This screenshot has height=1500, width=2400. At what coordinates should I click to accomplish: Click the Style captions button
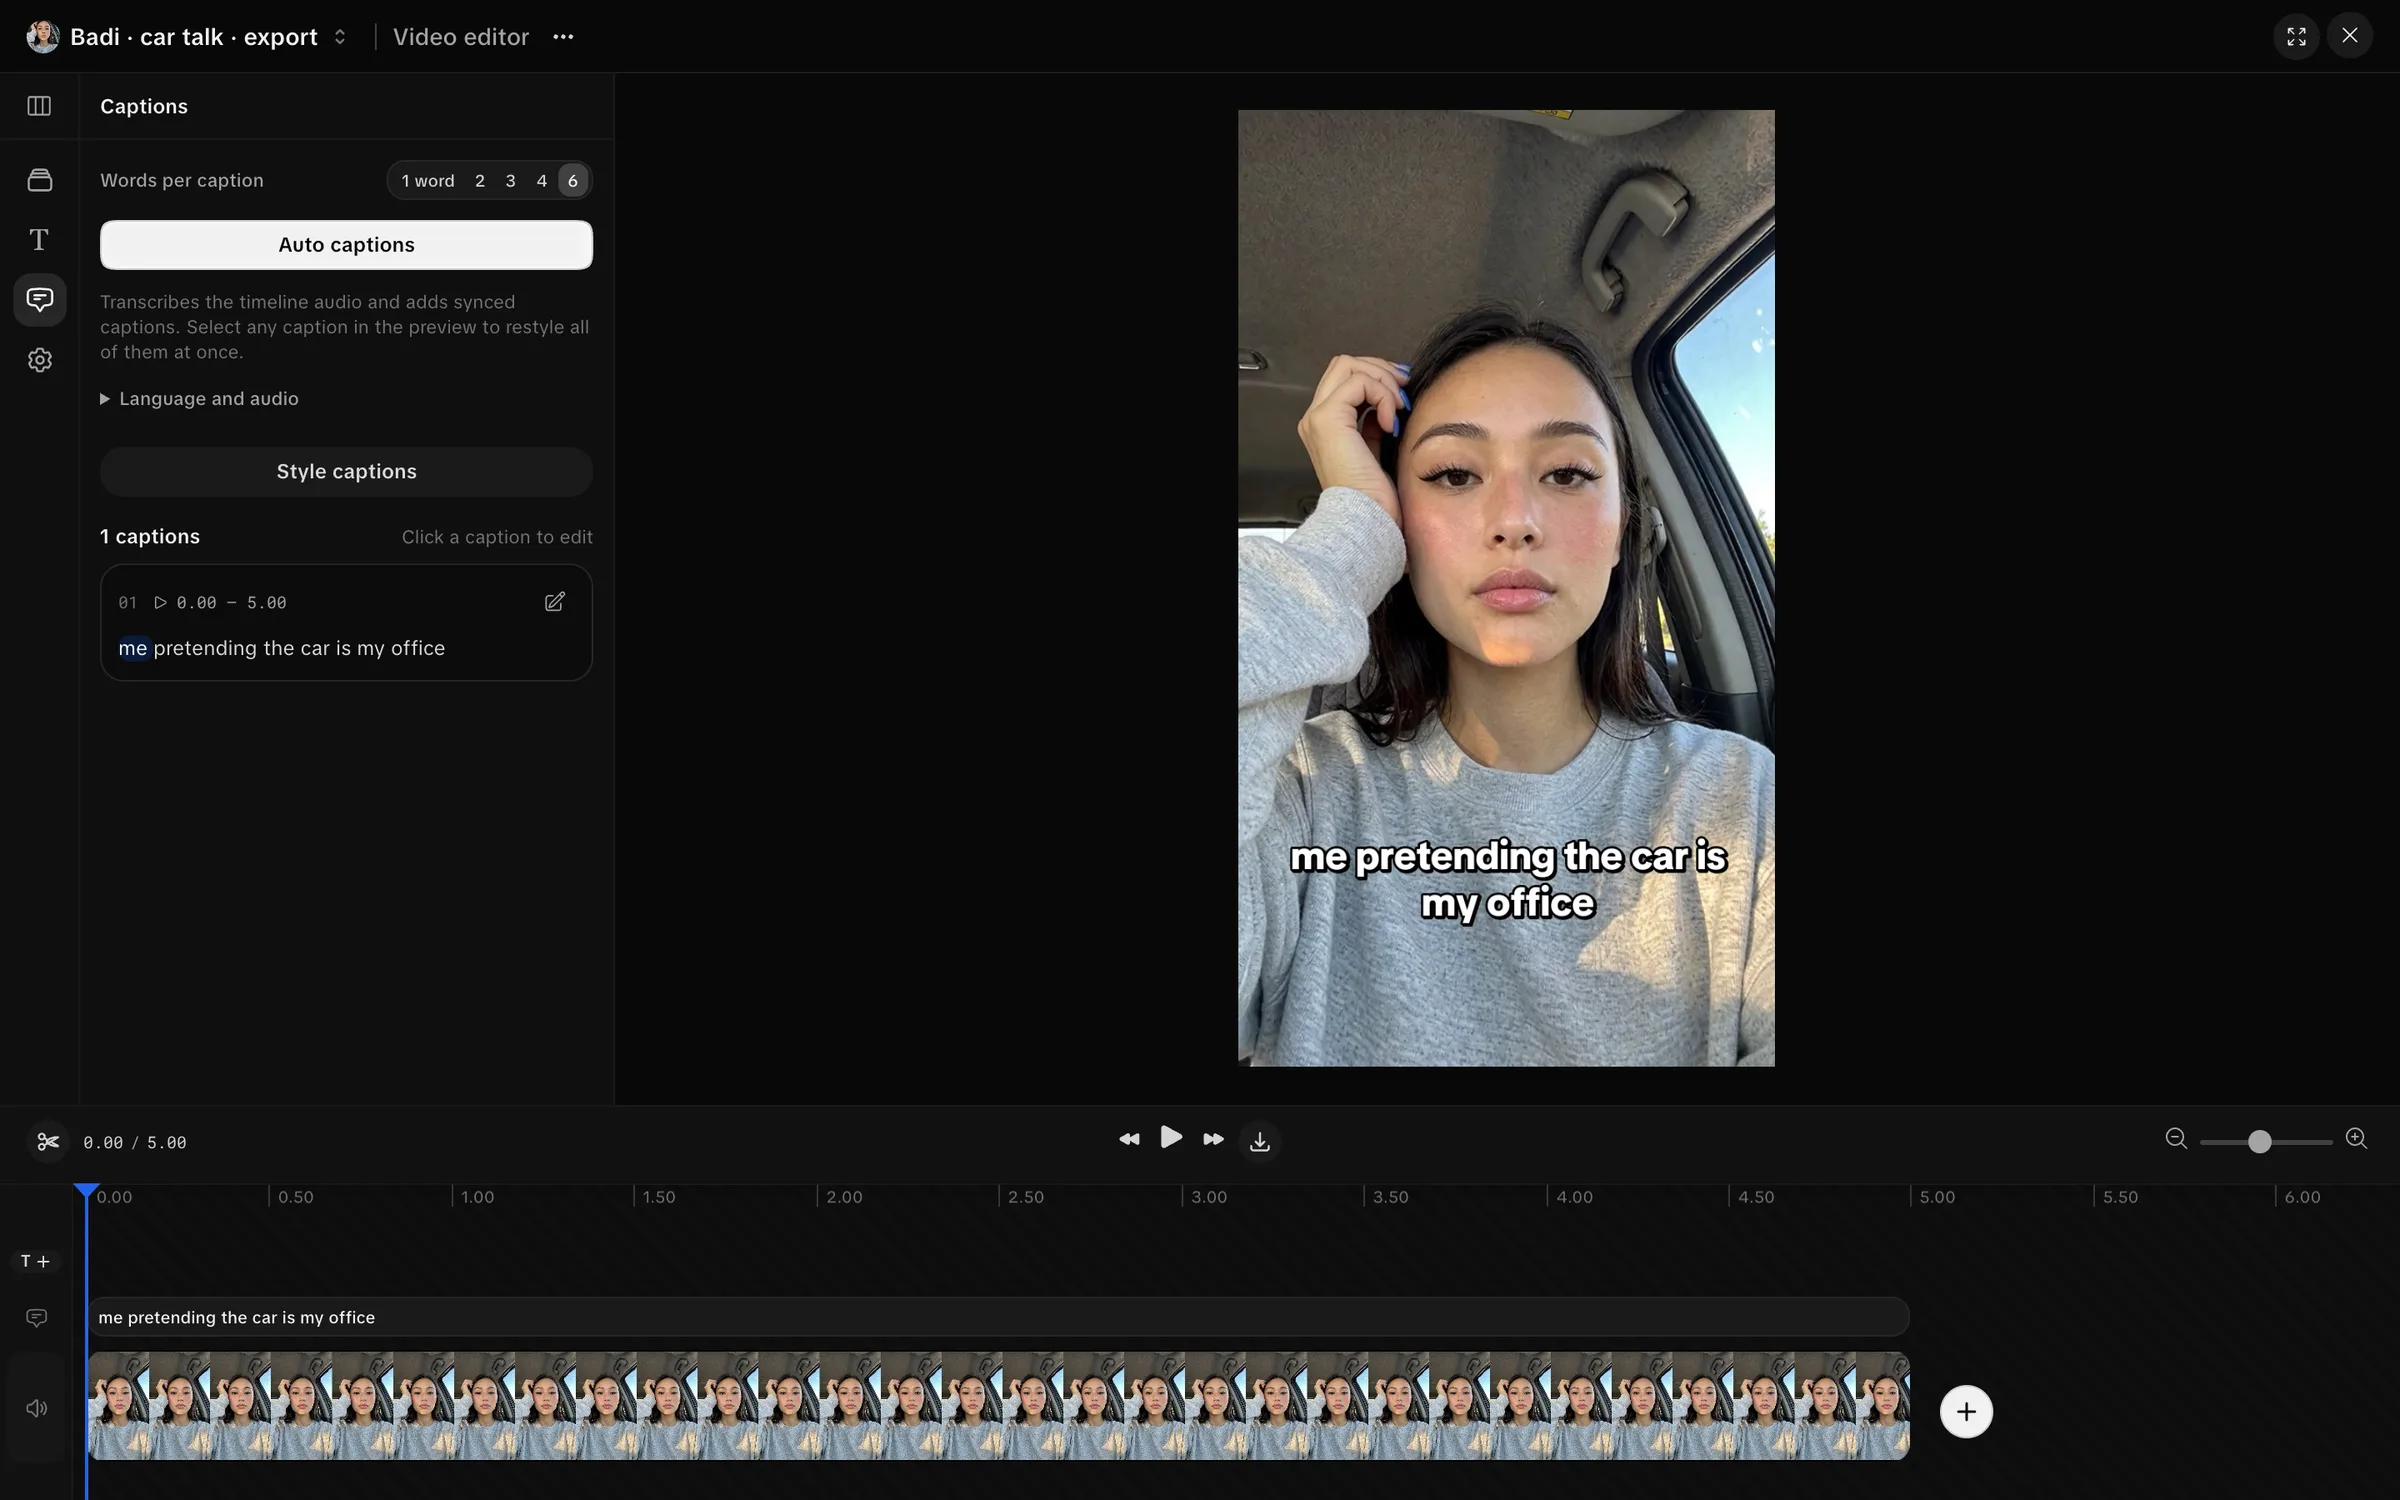(x=346, y=472)
